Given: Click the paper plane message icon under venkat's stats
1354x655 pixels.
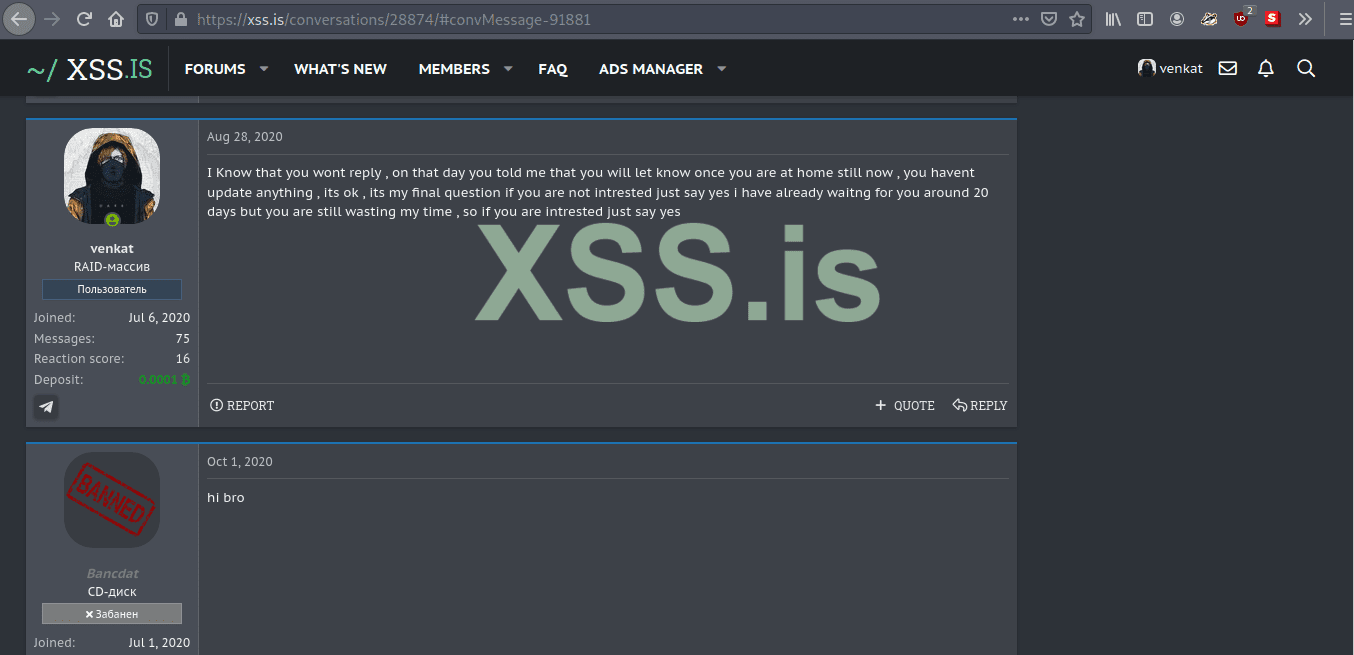Looking at the screenshot, I should pos(46,407).
